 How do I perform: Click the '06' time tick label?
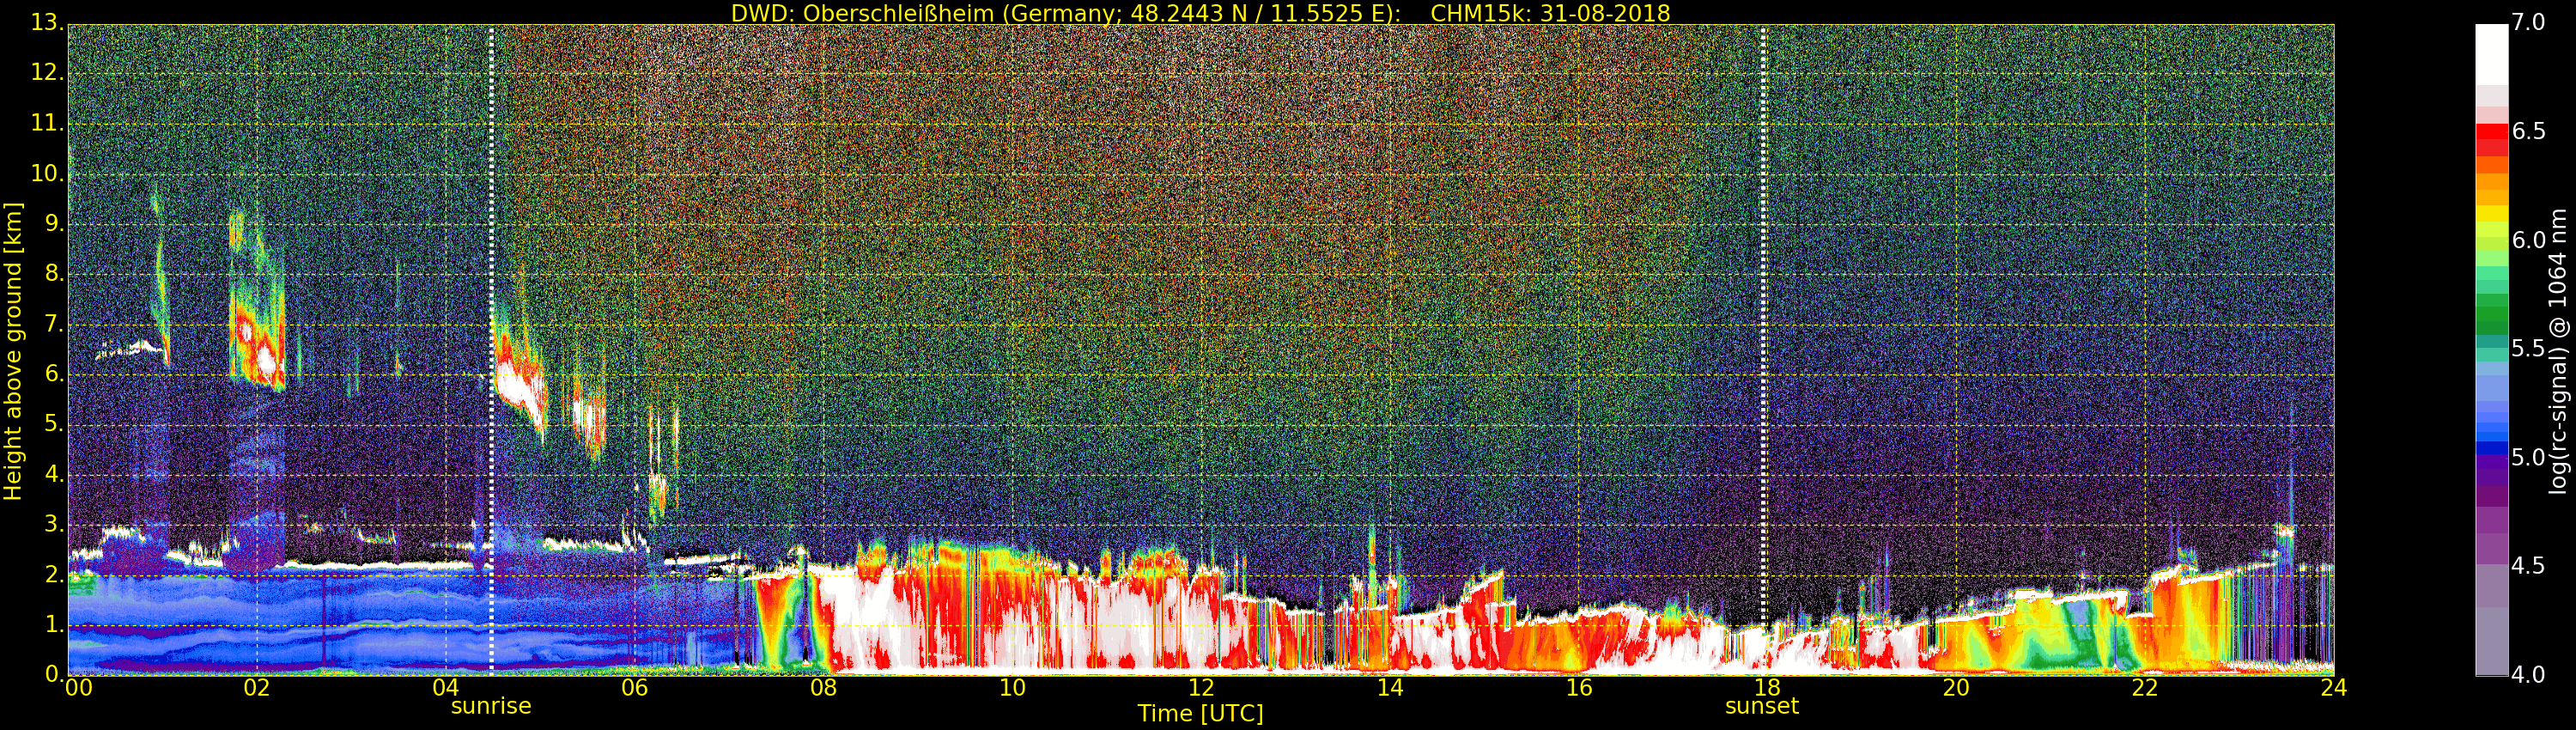click(x=634, y=687)
